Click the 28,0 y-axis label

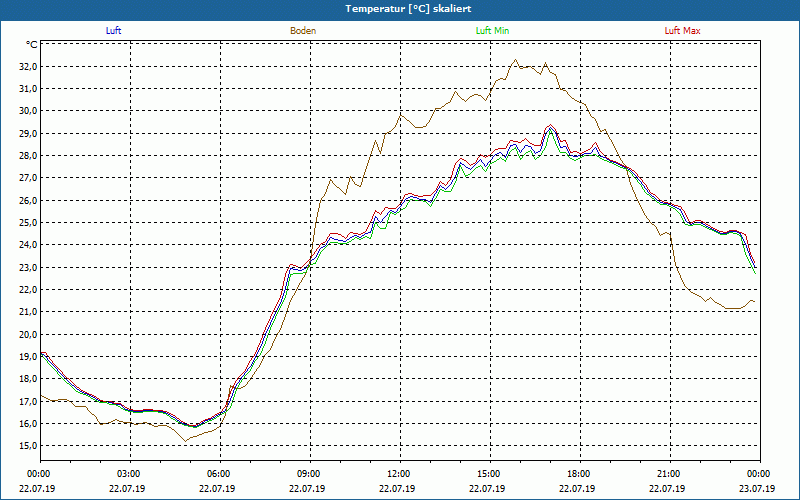coord(28,156)
